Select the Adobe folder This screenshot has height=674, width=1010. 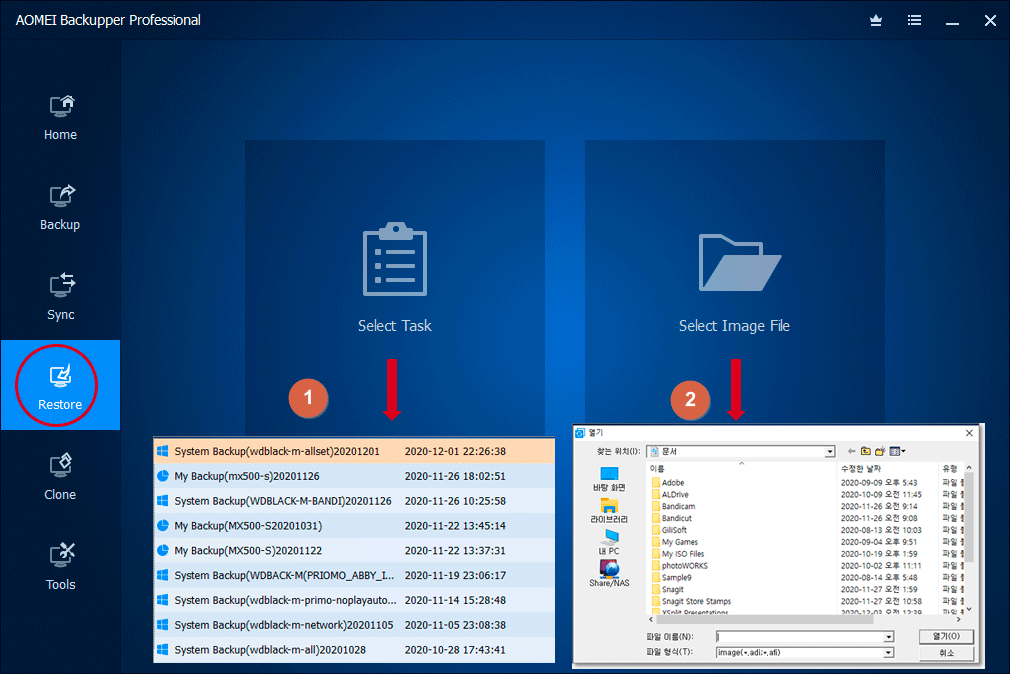[x=667, y=483]
